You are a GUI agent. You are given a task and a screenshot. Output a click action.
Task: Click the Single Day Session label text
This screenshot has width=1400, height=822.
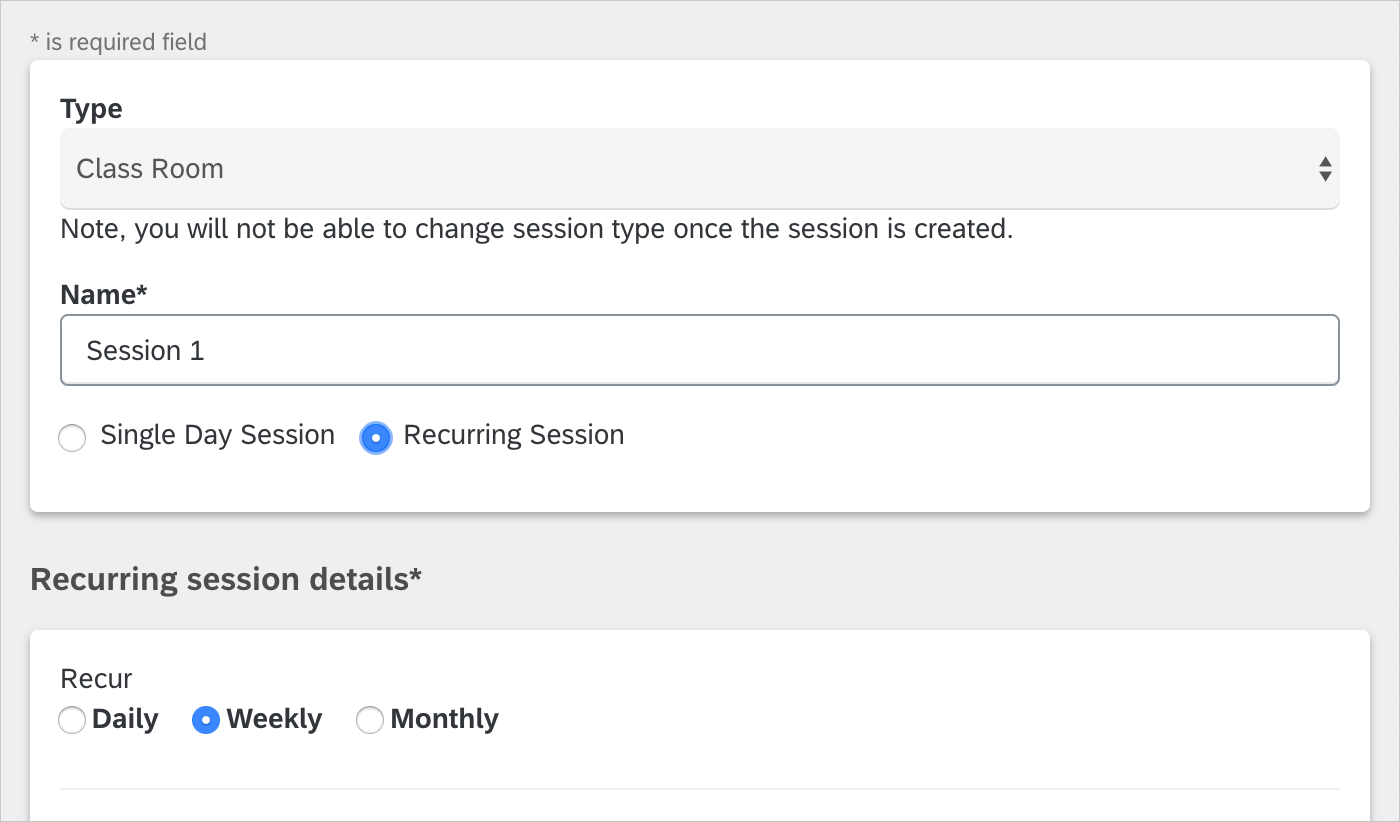click(x=217, y=435)
